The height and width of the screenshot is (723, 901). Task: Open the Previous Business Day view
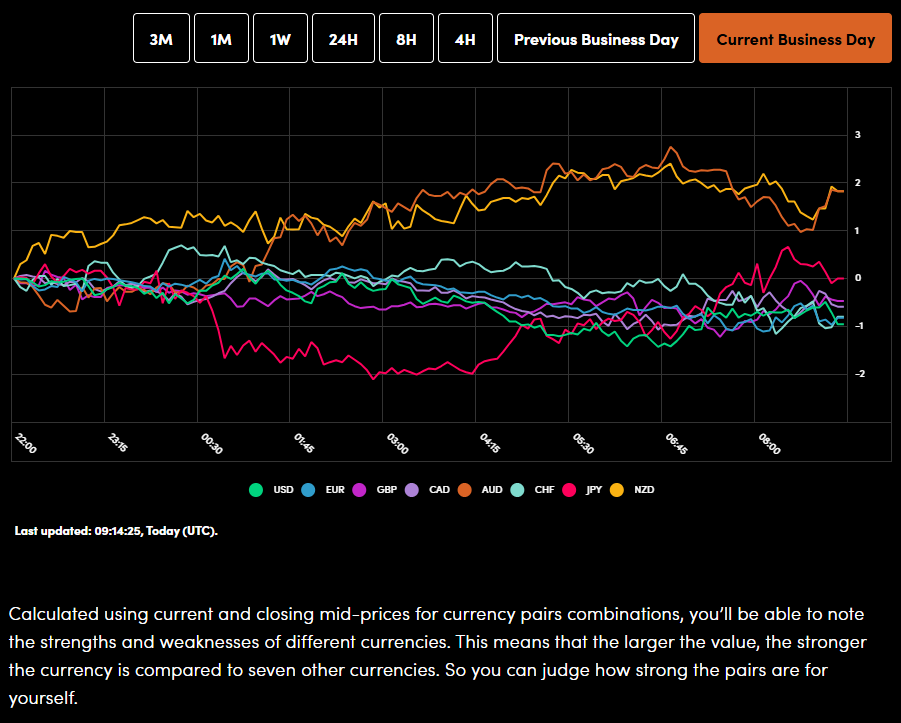[596, 39]
